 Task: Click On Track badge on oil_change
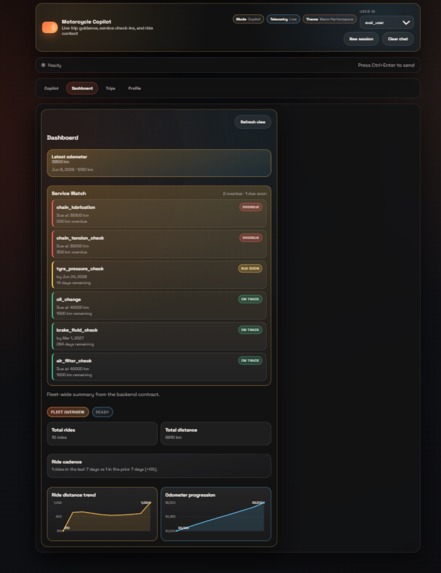point(250,299)
